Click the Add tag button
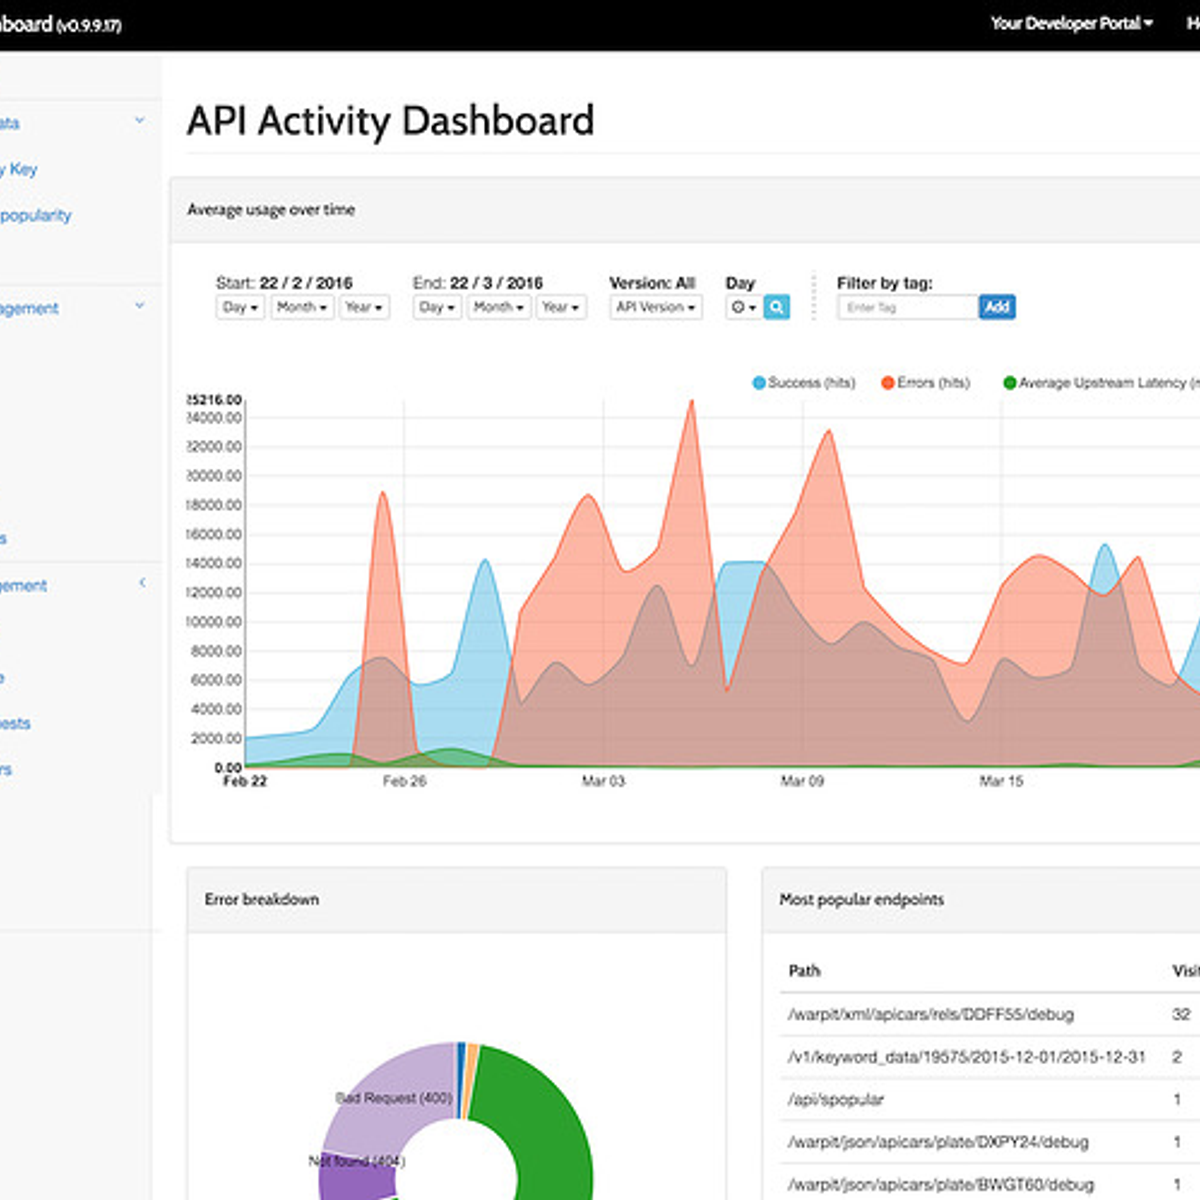Viewport: 1200px width, 1200px height. (997, 307)
